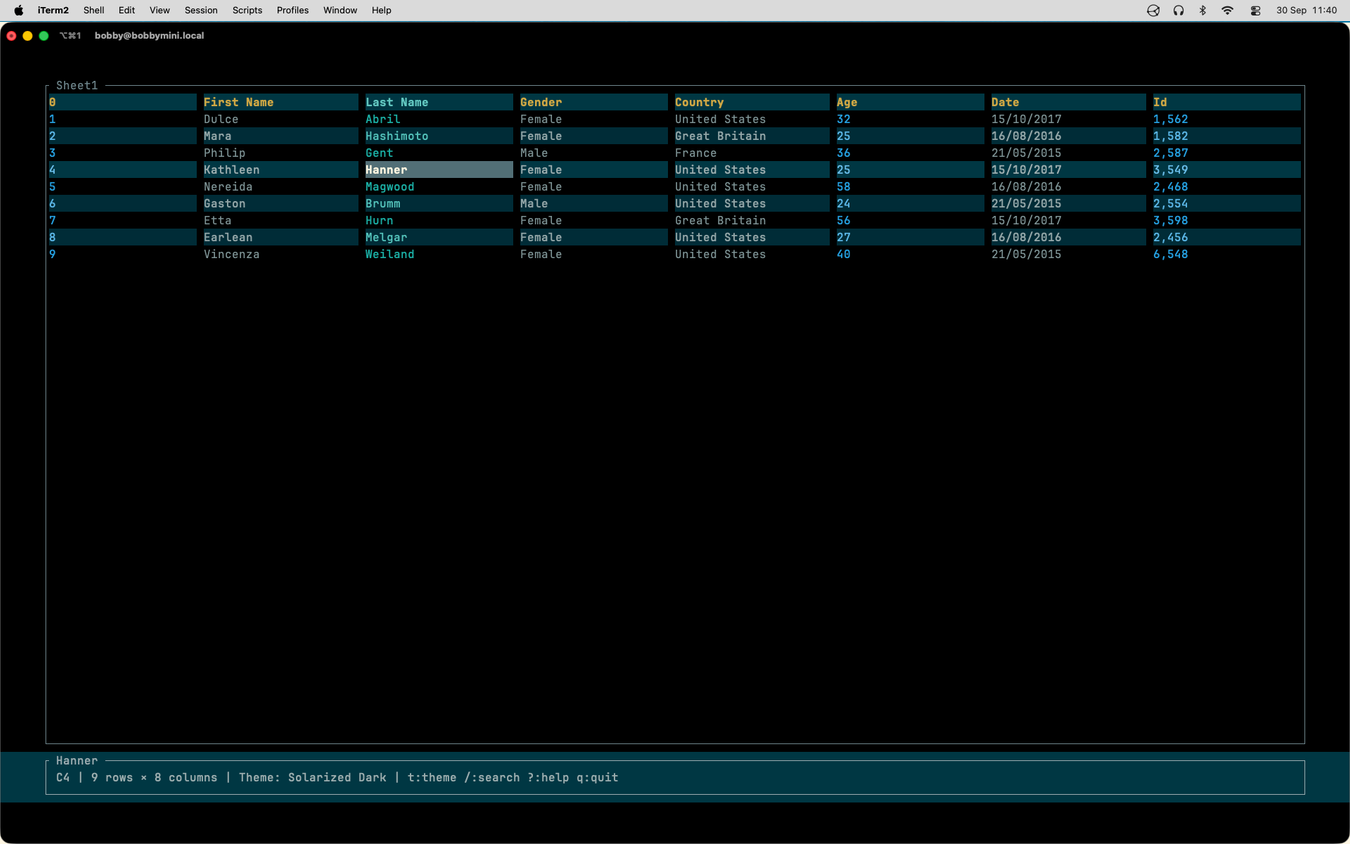1350x844 pixels.
Task: Click the Wi-Fi status icon
Action: (1227, 10)
